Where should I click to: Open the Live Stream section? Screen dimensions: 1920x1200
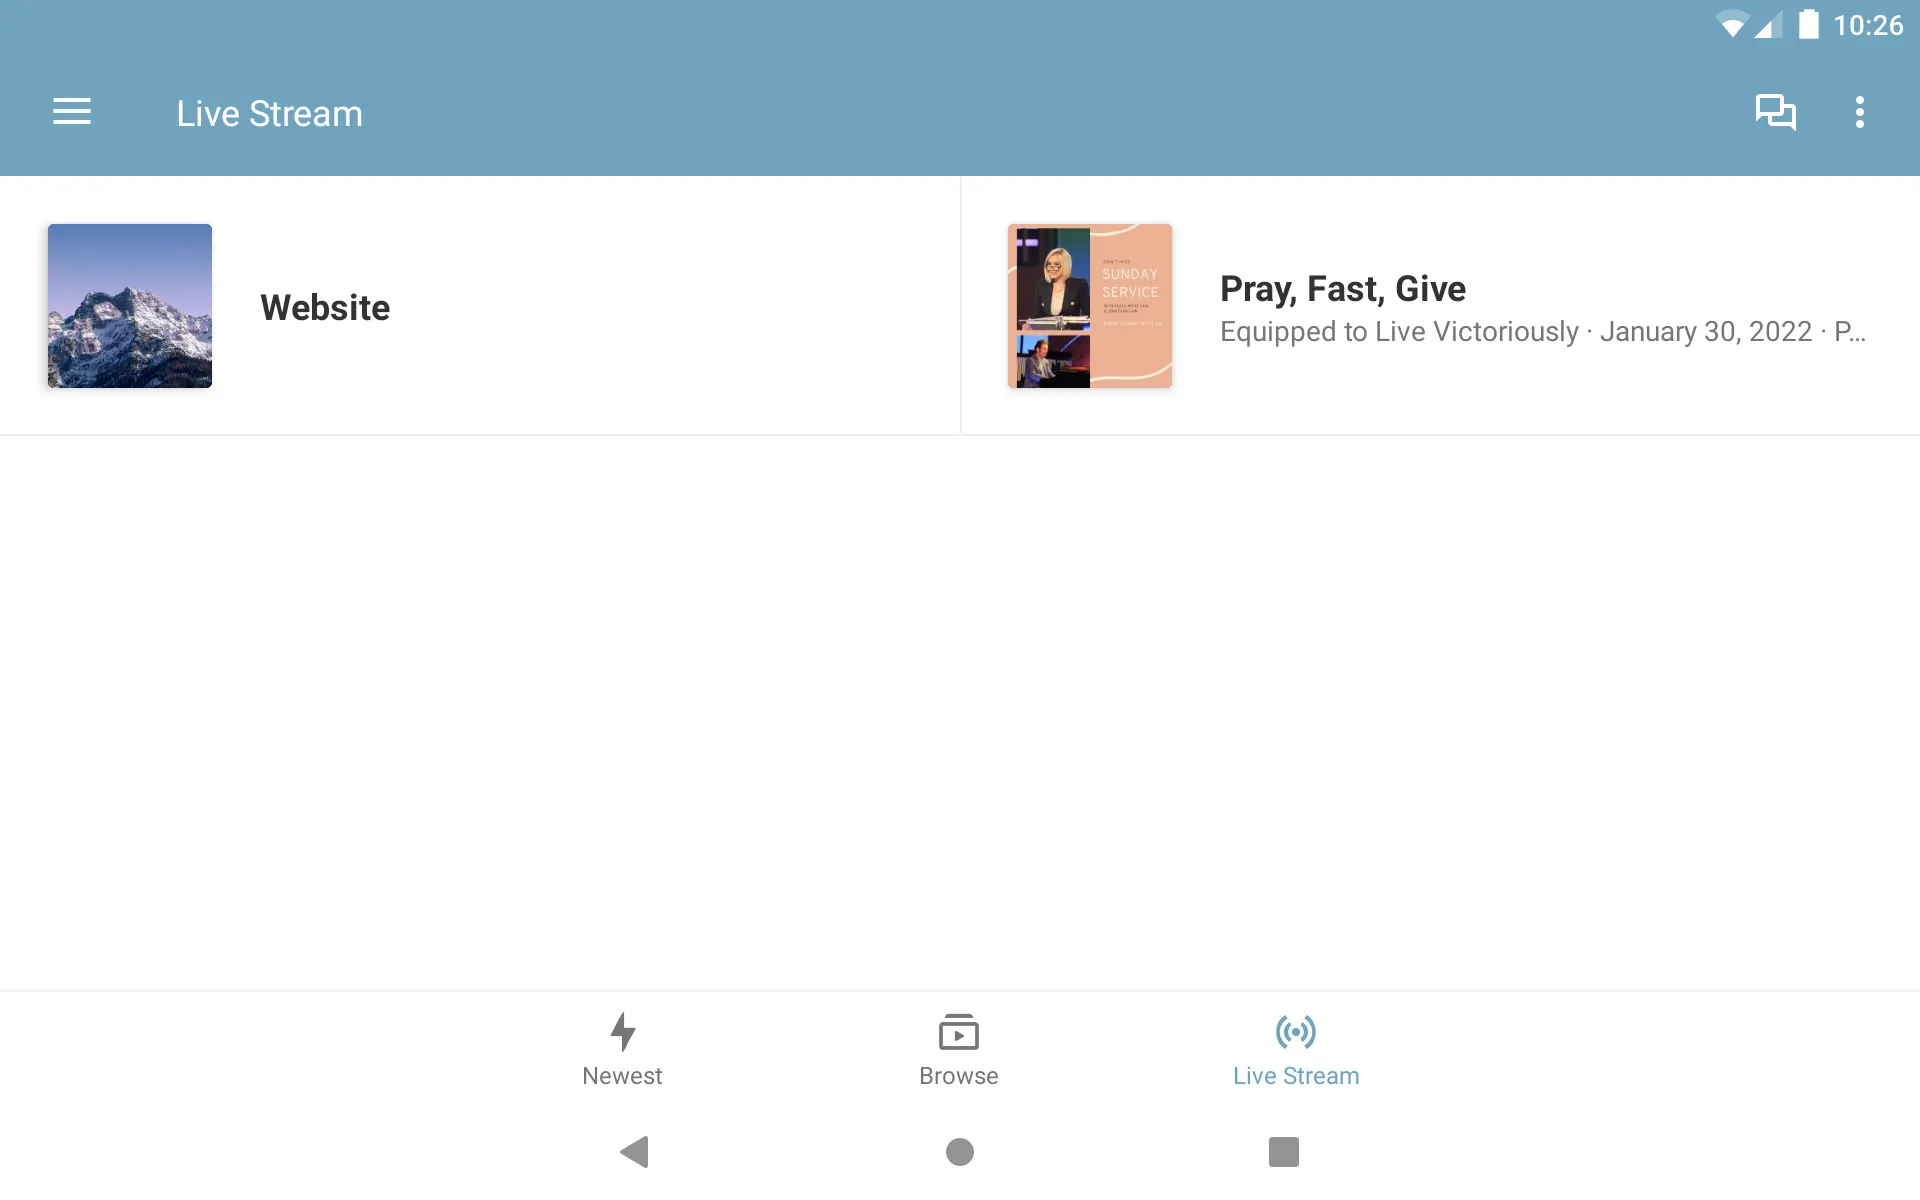tap(1295, 1049)
